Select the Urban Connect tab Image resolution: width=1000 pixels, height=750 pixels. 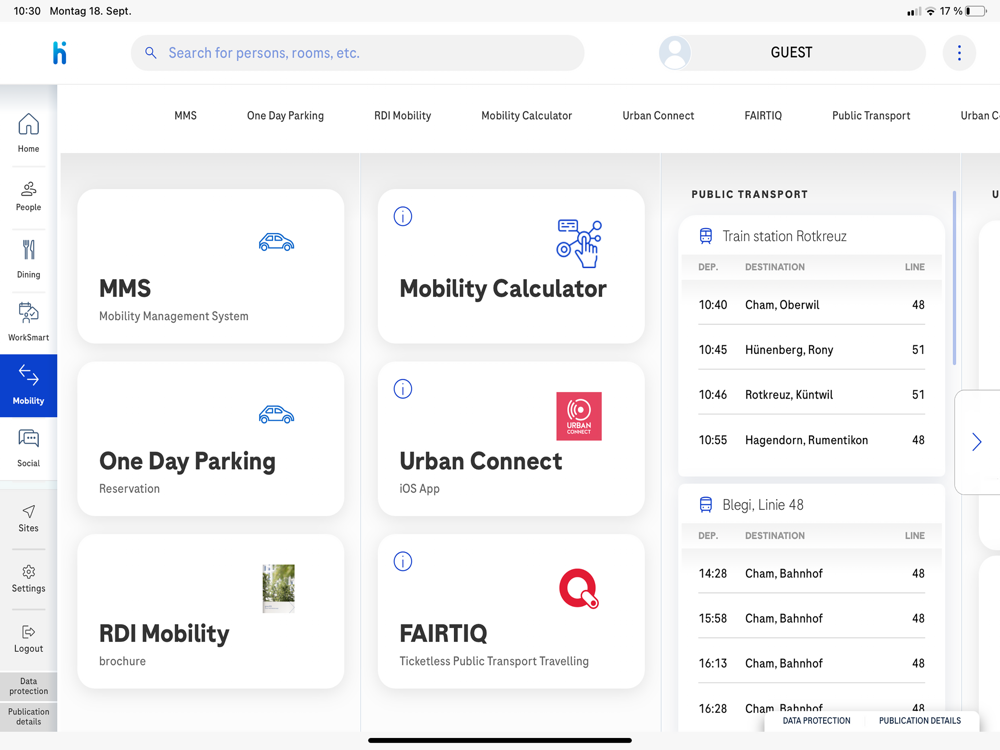tap(658, 115)
